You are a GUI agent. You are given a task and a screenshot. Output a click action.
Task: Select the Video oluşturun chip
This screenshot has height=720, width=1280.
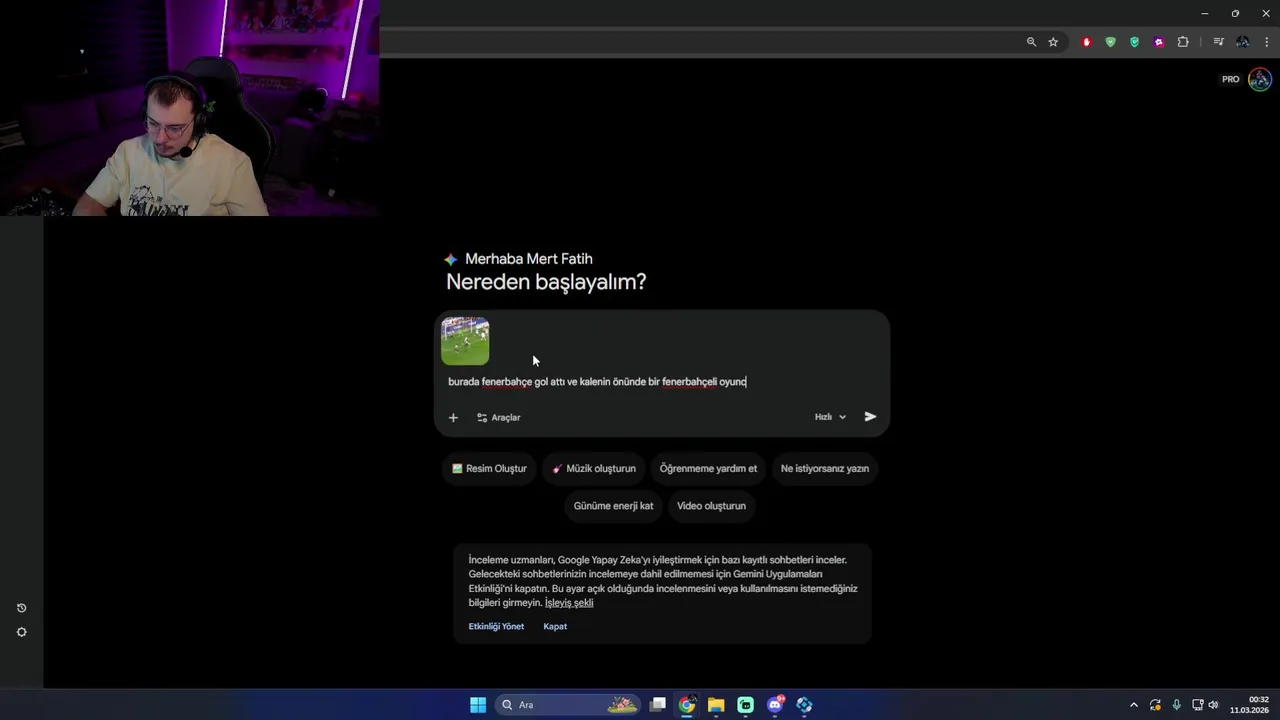point(711,506)
